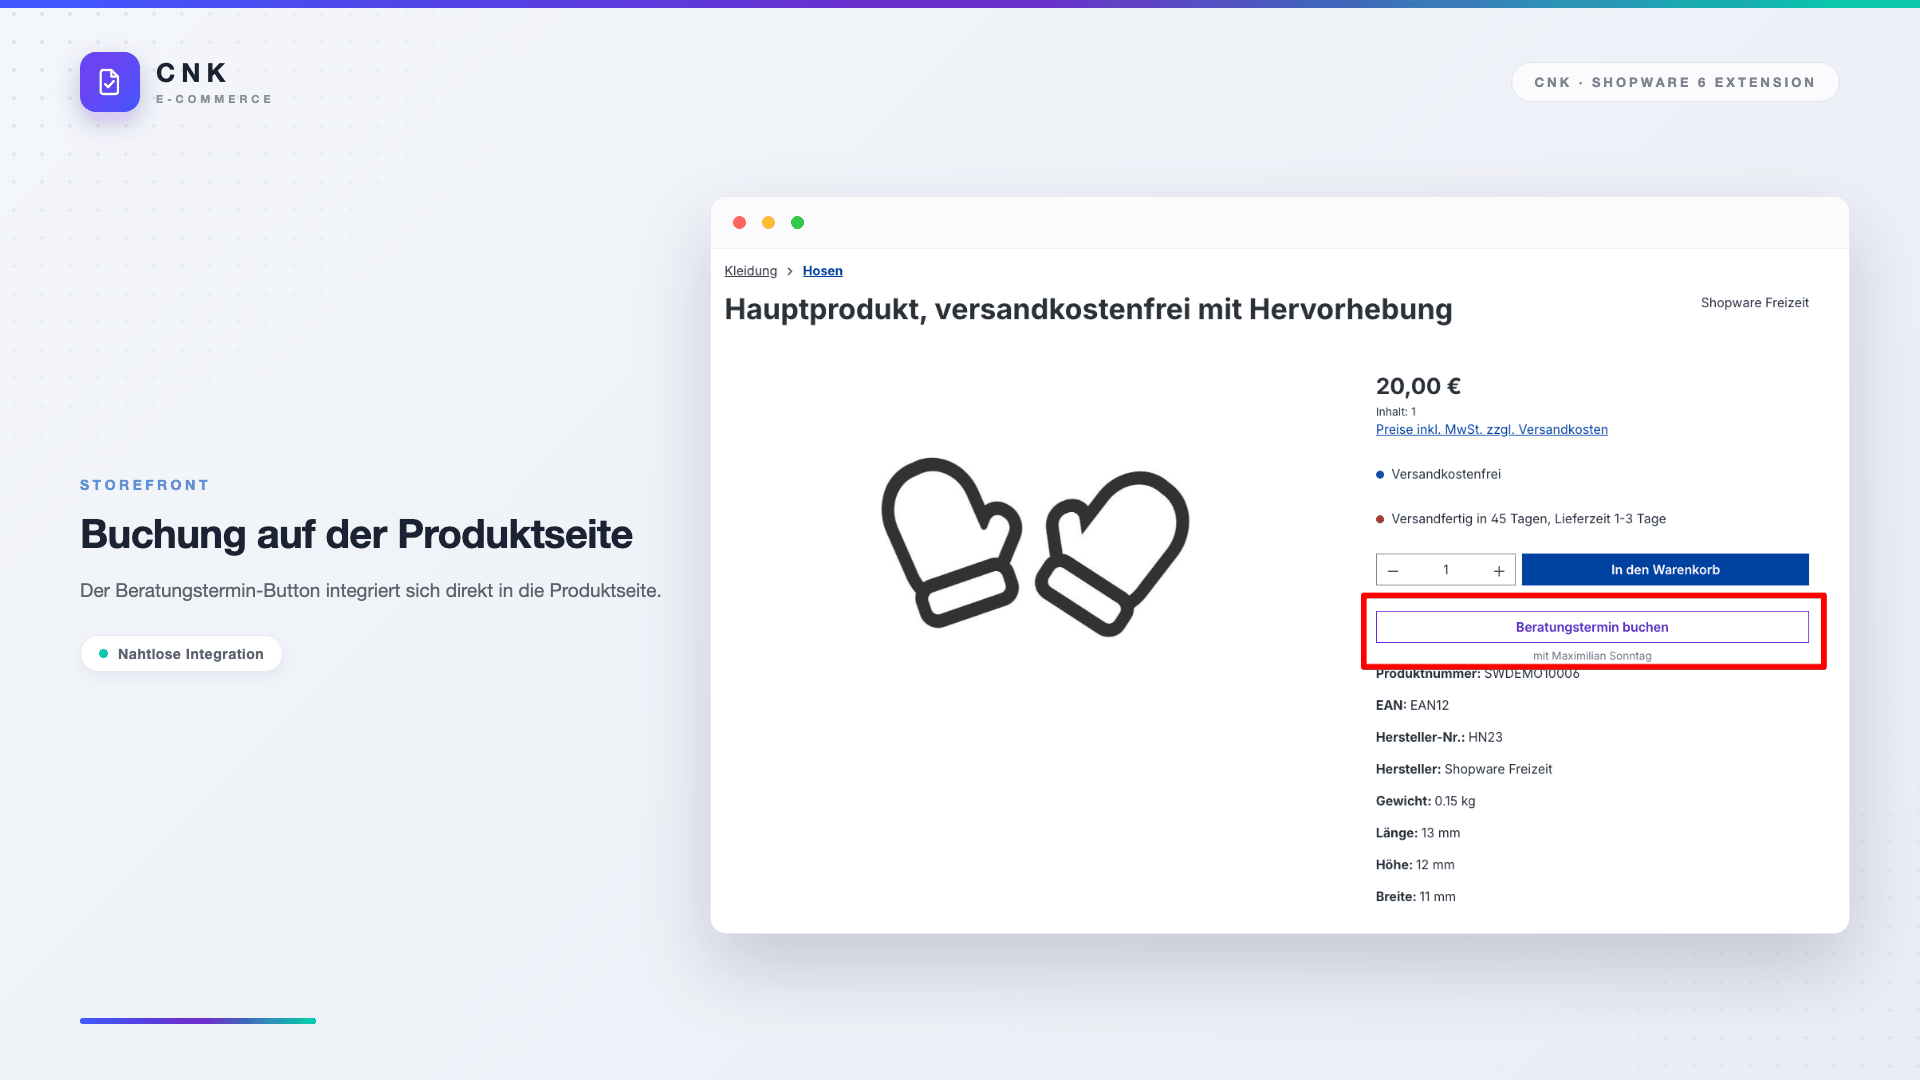Open the Kleidung breadcrumb link
Viewport: 1920px width, 1080px height.
coord(751,271)
